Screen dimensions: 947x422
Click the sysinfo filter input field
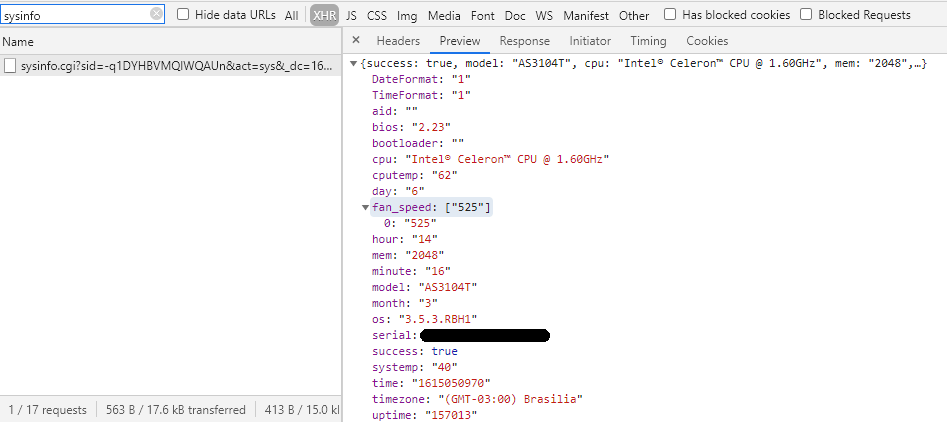click(75, 15)
